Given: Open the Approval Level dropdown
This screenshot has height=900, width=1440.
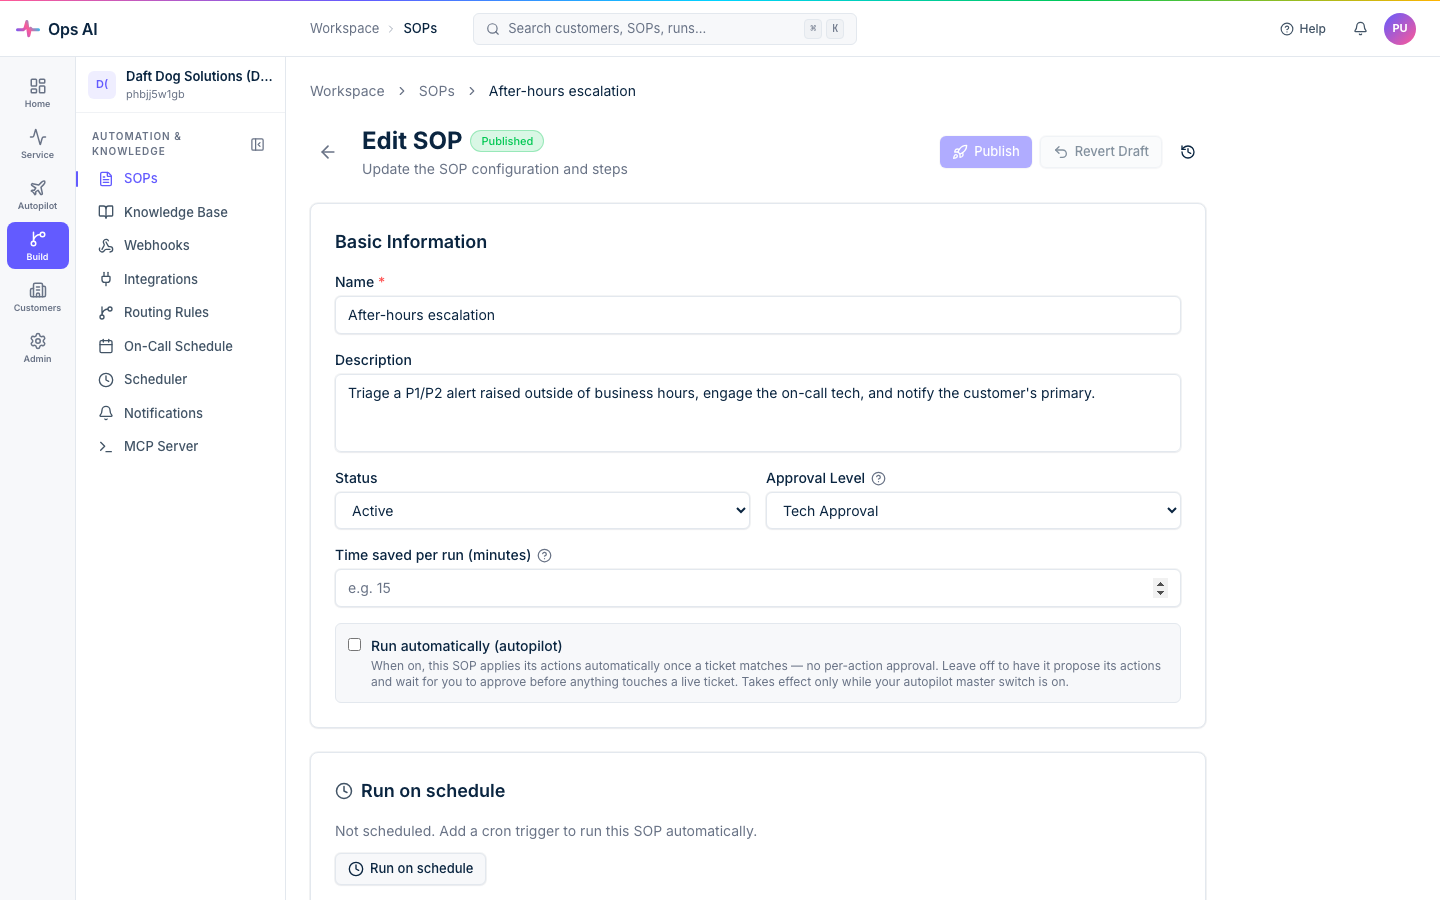Looking at the screenshot, I should pyautogui.click(x=973, y=511).
